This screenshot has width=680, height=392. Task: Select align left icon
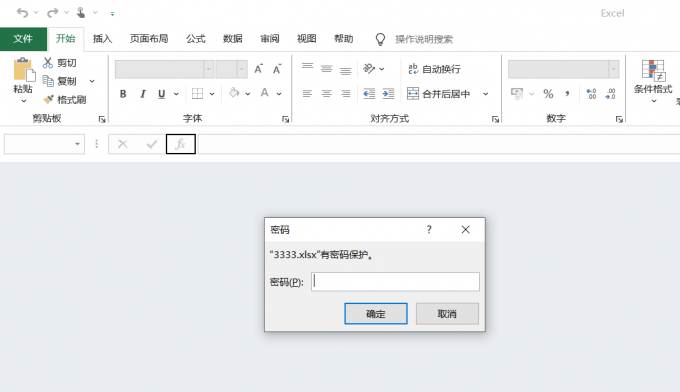tap(307, 94)
